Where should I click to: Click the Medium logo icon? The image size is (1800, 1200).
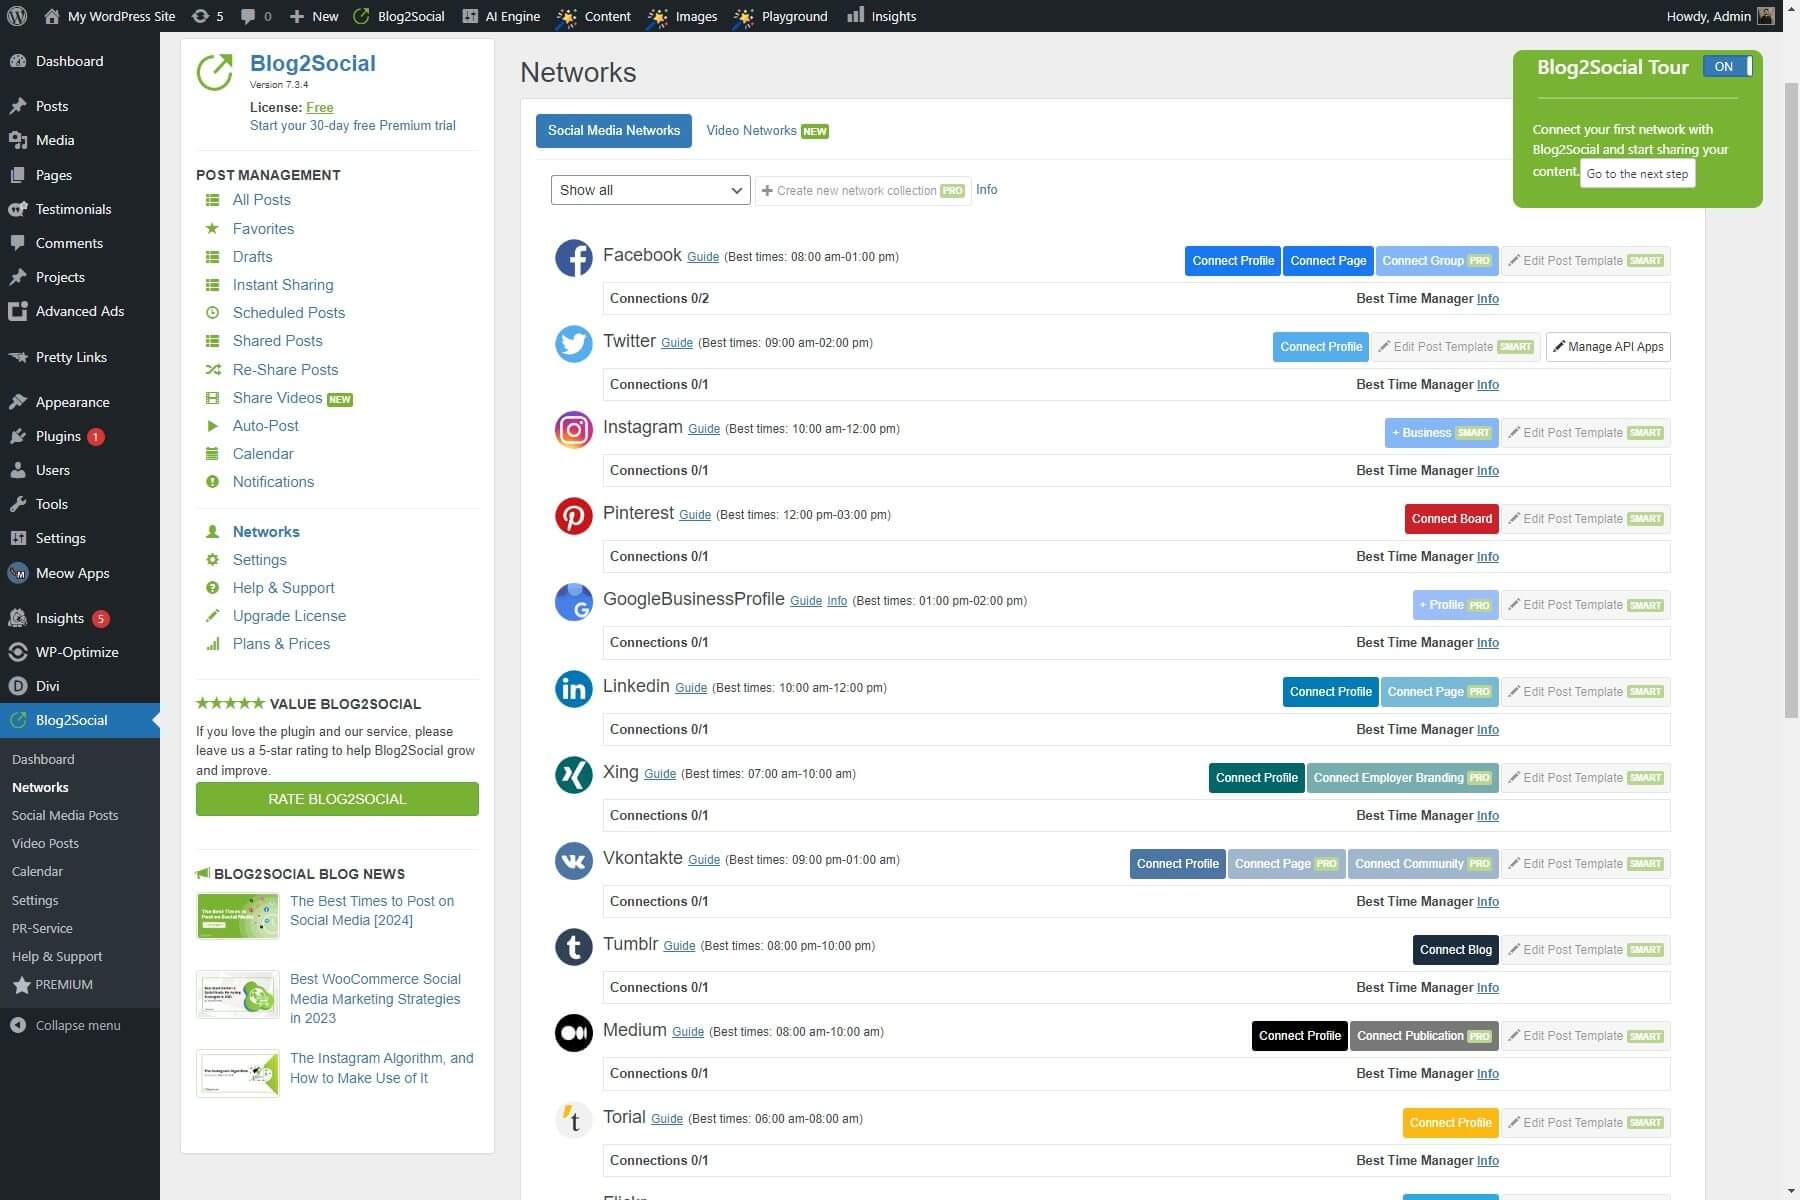[x=573, y=1033]
